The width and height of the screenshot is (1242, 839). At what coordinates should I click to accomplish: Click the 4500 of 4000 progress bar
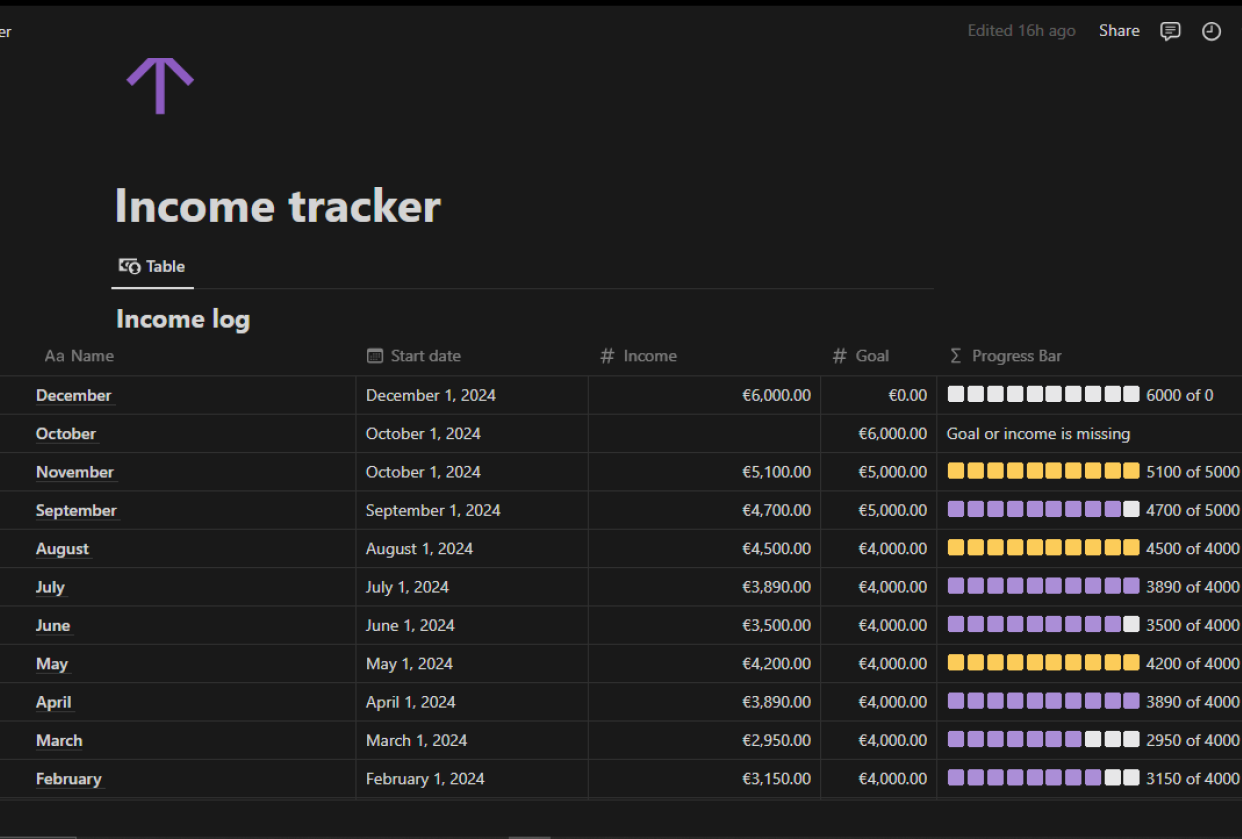1093,548
